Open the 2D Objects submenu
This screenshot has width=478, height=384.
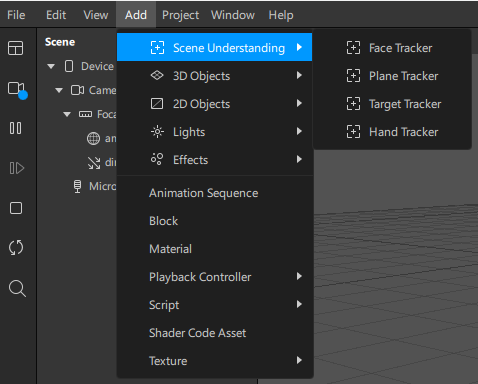(x=214, y=104)
